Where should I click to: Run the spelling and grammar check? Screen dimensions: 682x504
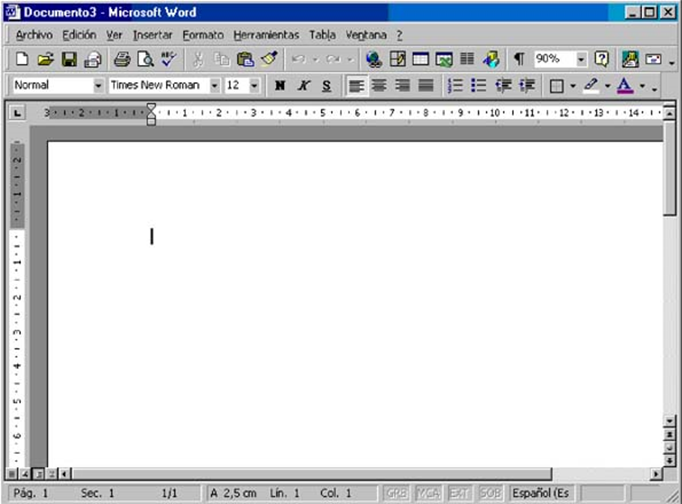click(x=168, y=59)
